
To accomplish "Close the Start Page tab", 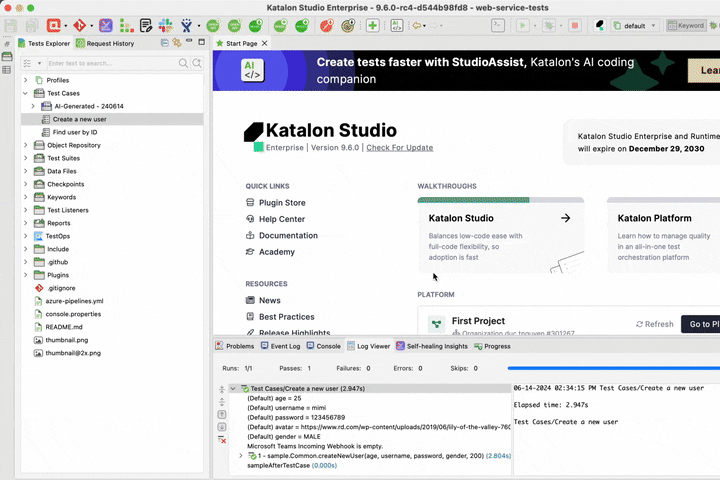I will [x=264, y=43].
